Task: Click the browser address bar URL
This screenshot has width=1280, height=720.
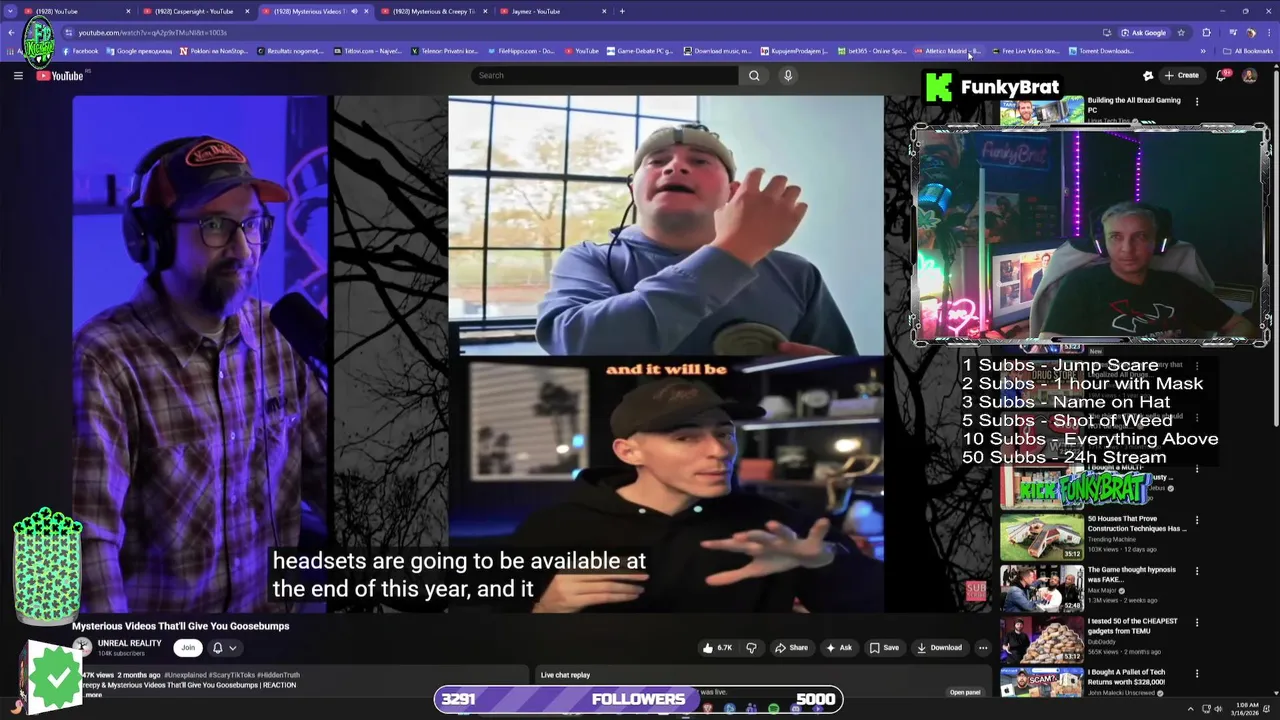Action: point(152,32)
